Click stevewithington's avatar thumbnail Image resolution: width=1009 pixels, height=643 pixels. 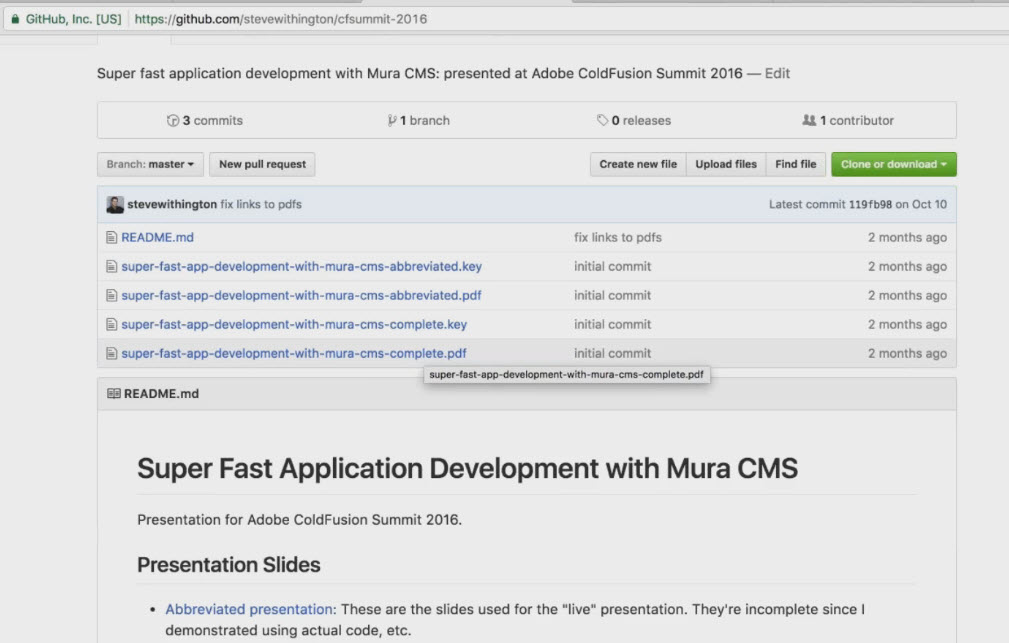[115, 205]
